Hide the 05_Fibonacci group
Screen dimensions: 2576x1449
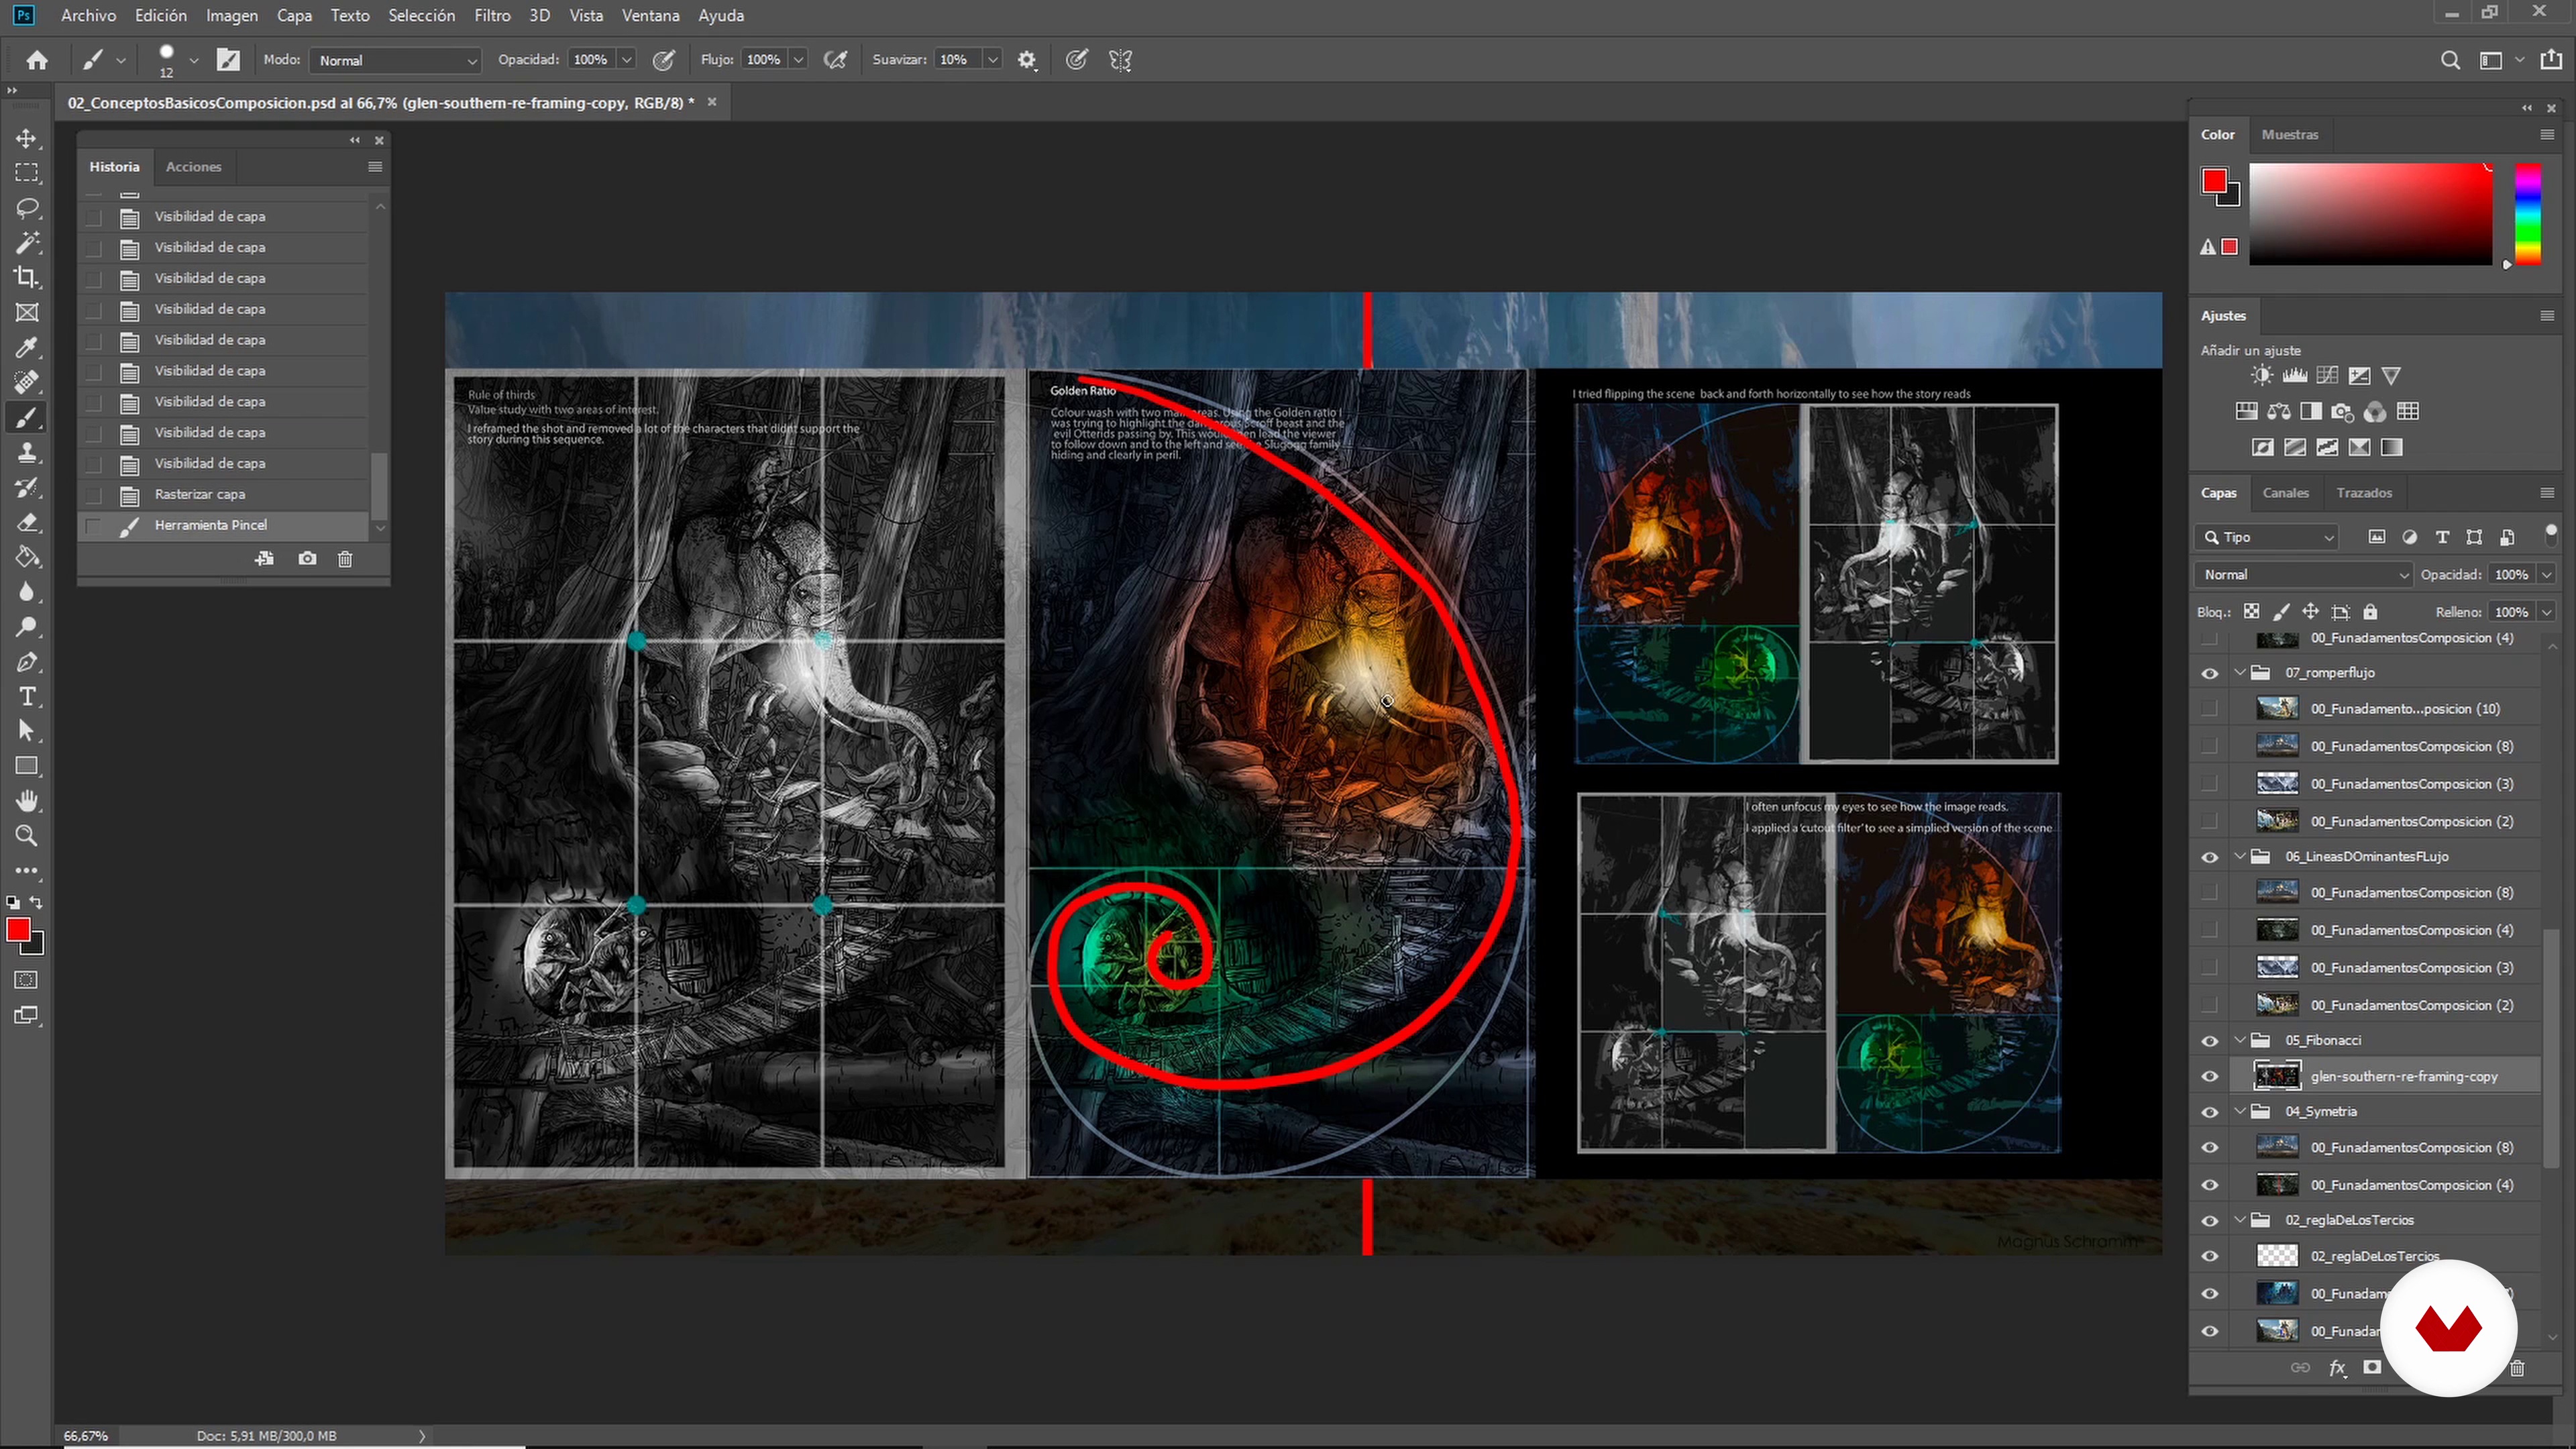[x=2210, y=1041]
